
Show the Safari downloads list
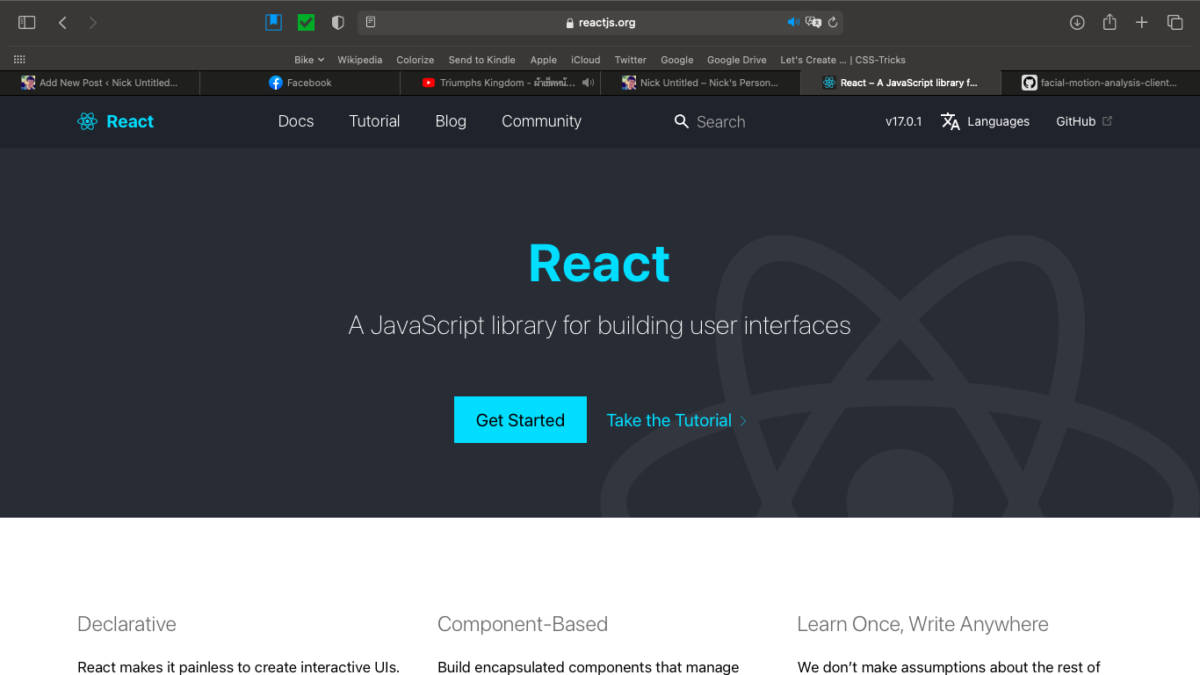[x=1077, y=22]
